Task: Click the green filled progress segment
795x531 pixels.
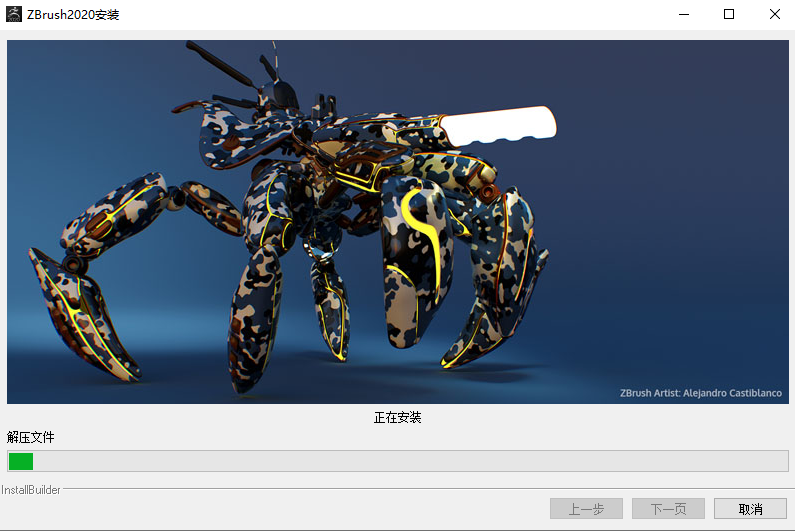Action: point(21,461)
